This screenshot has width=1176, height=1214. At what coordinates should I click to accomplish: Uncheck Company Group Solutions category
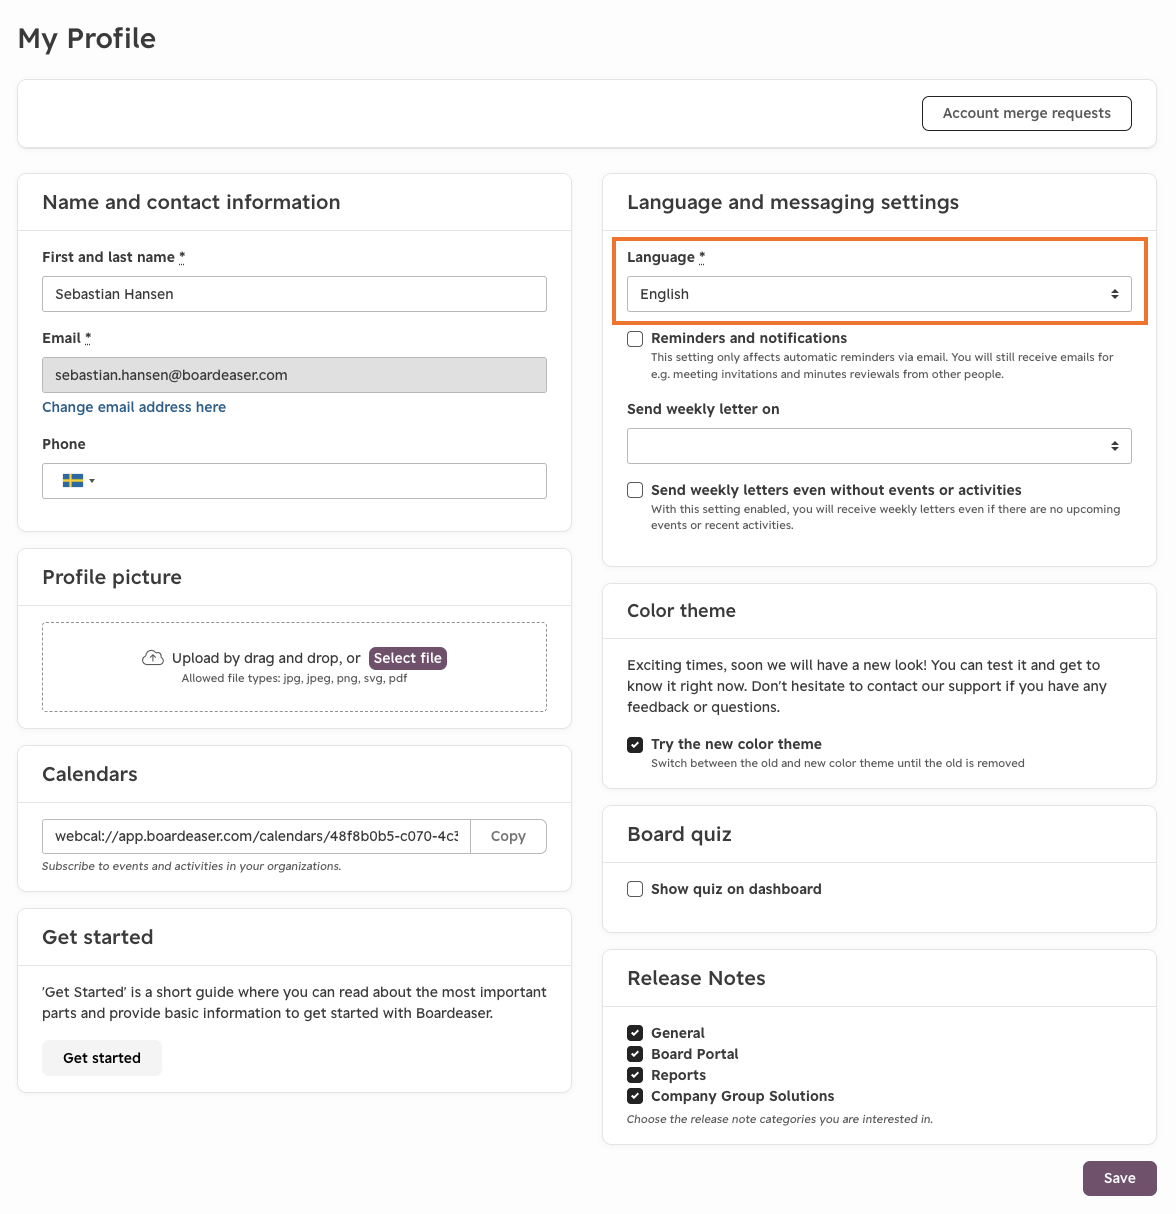tap(635, 1096)
